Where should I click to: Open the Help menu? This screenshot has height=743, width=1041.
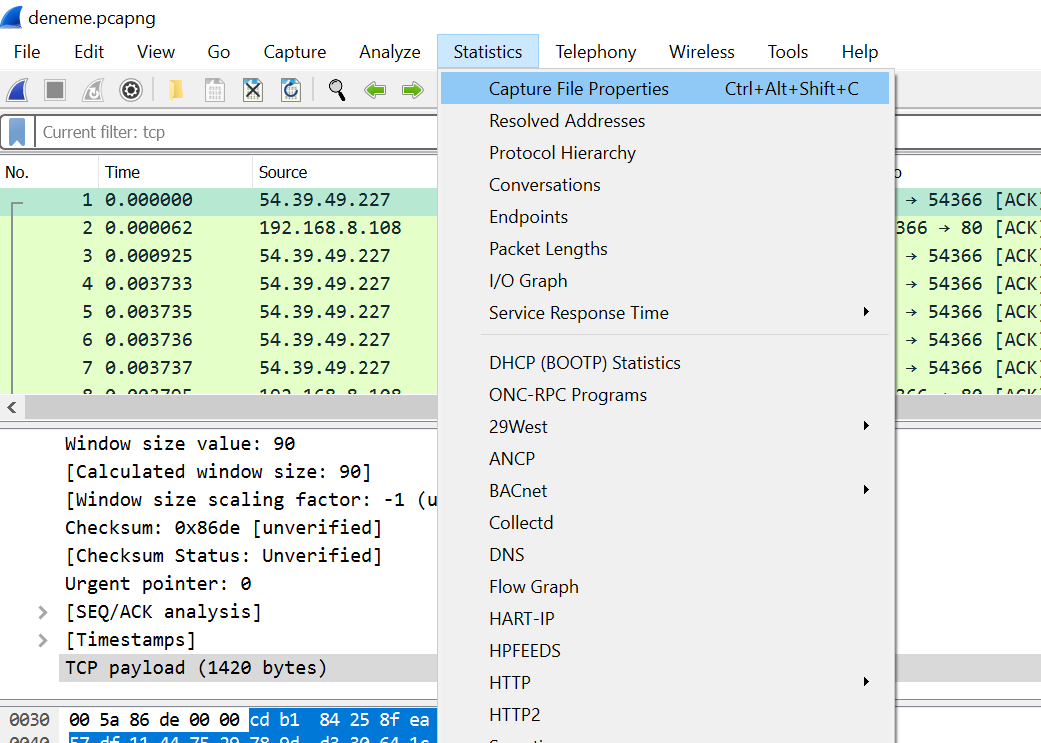(860, 52)
